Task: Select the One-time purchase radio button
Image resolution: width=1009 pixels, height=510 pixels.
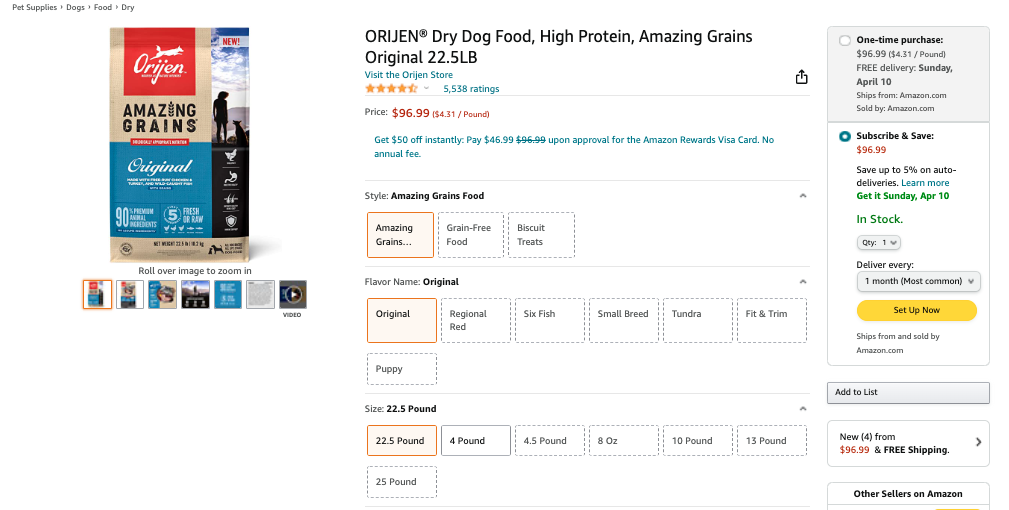Action: 845,41
